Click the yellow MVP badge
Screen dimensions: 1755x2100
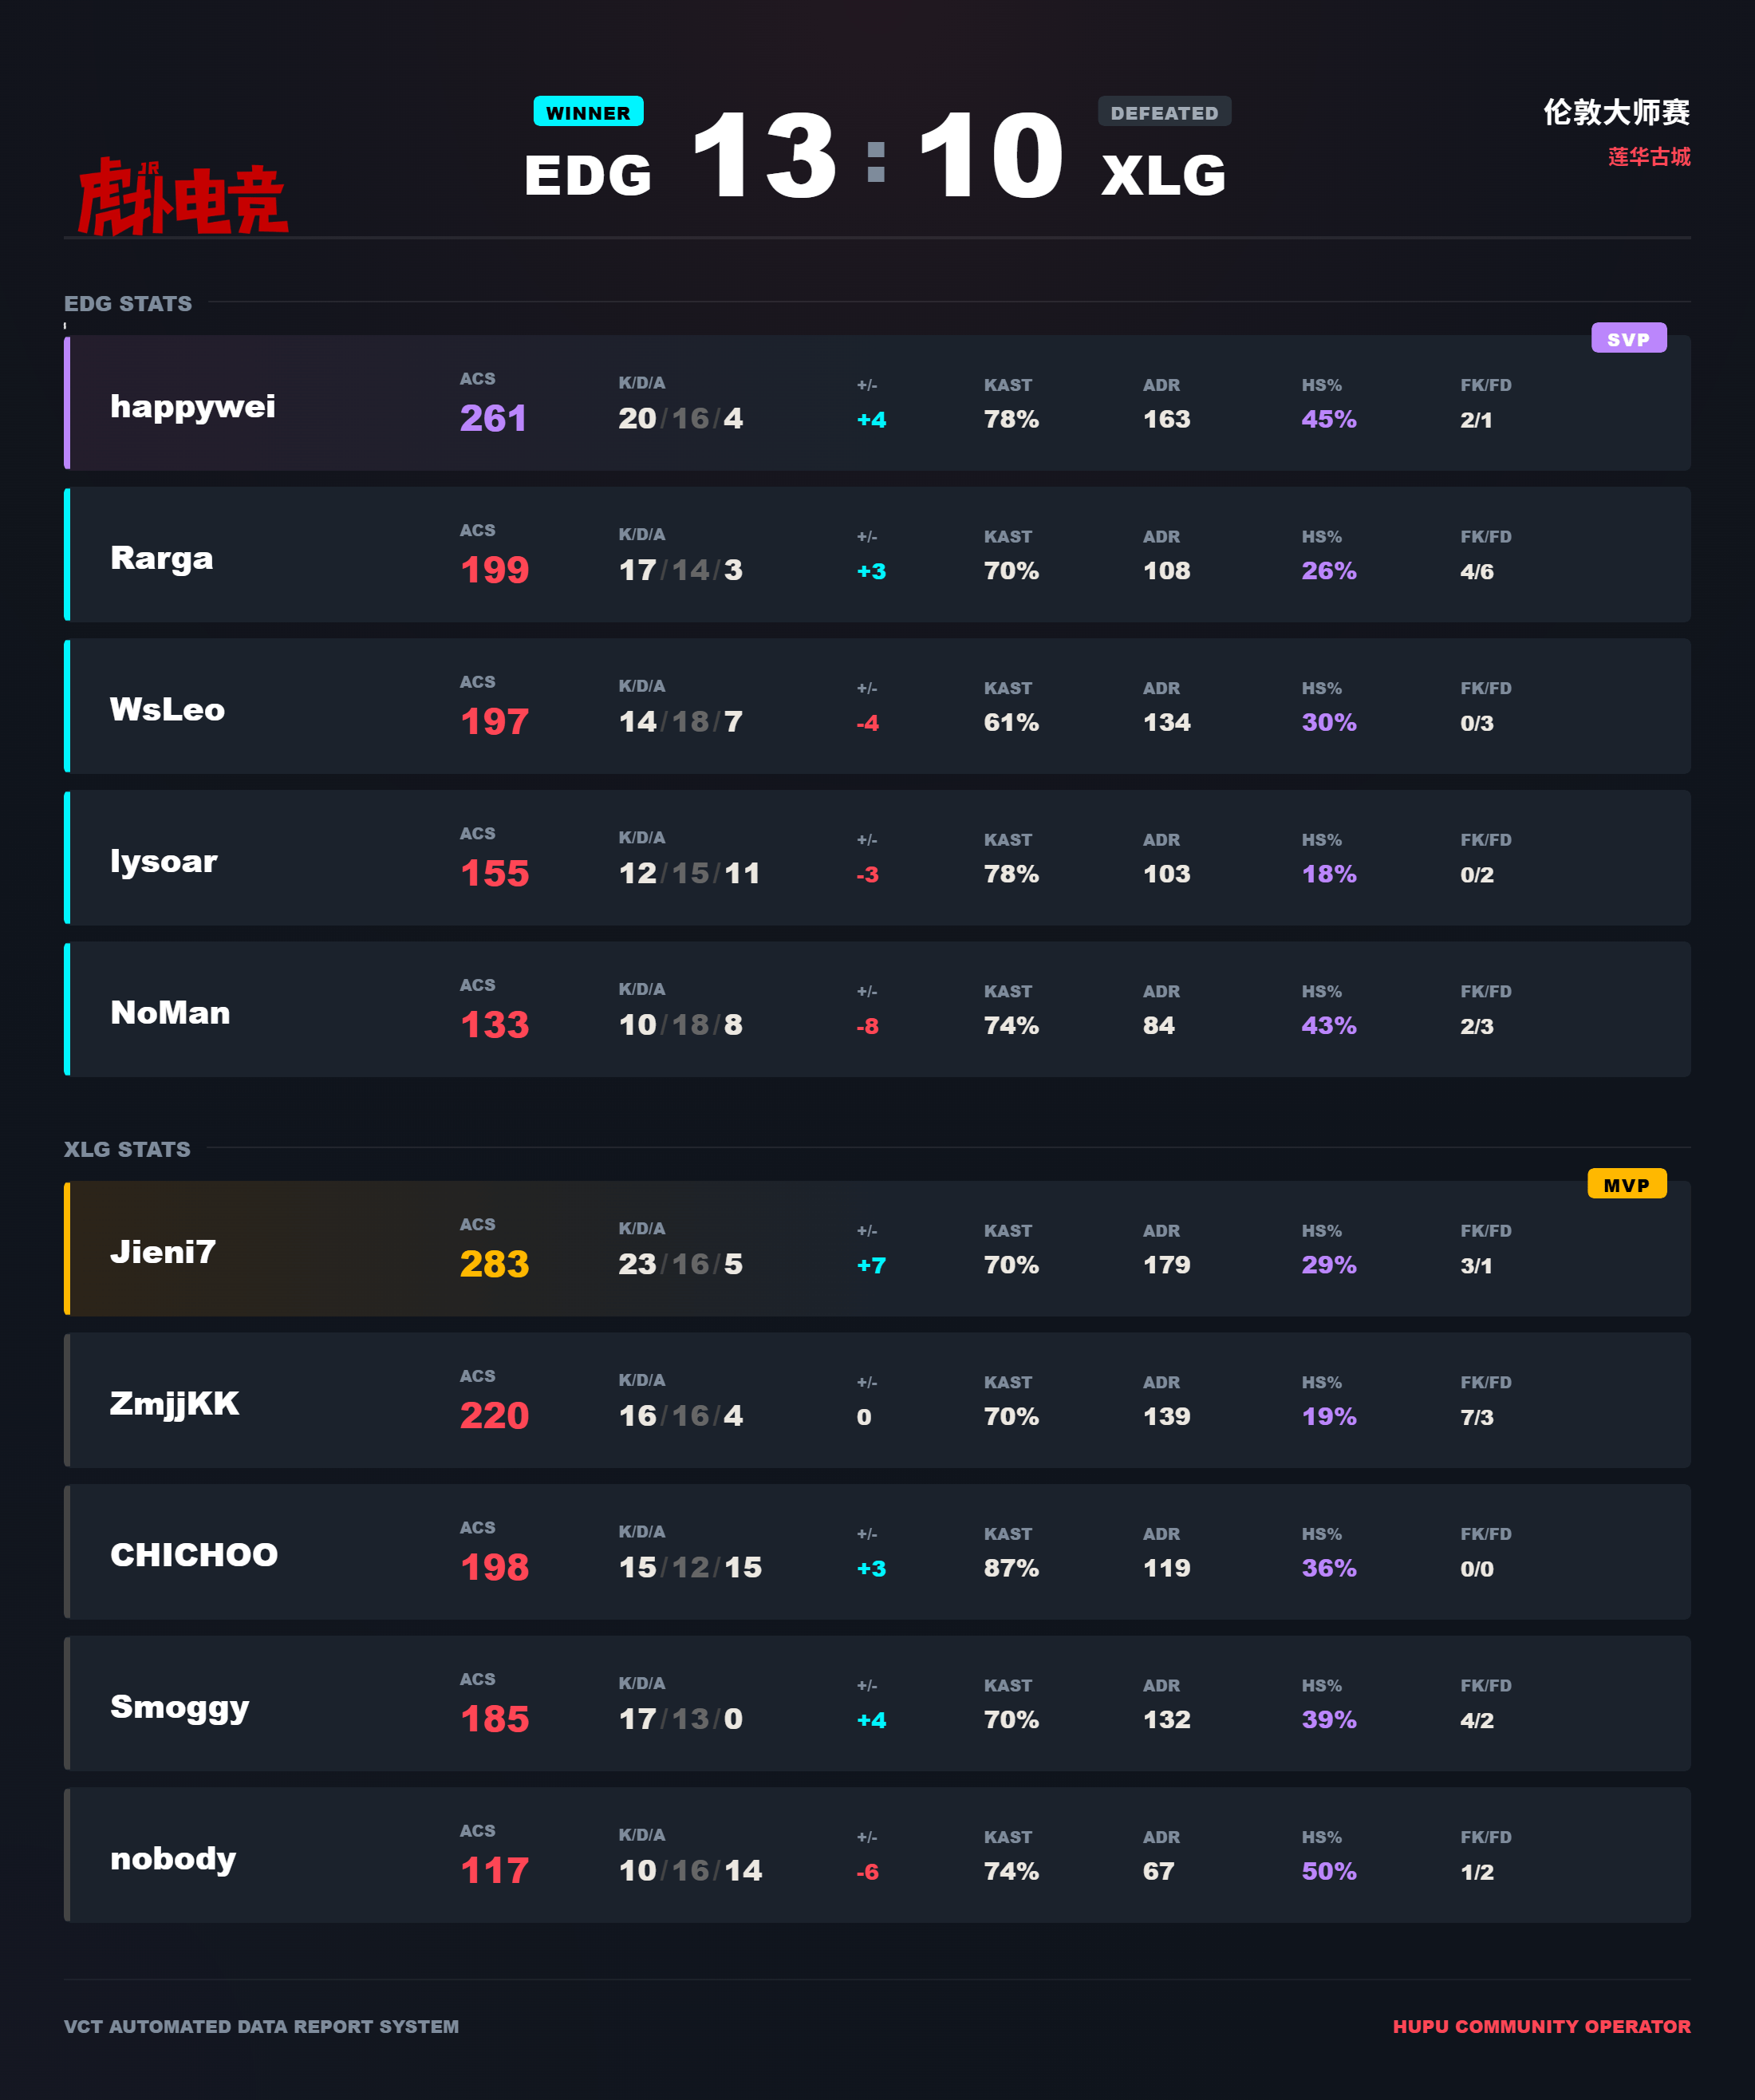coord(1626,1184)
